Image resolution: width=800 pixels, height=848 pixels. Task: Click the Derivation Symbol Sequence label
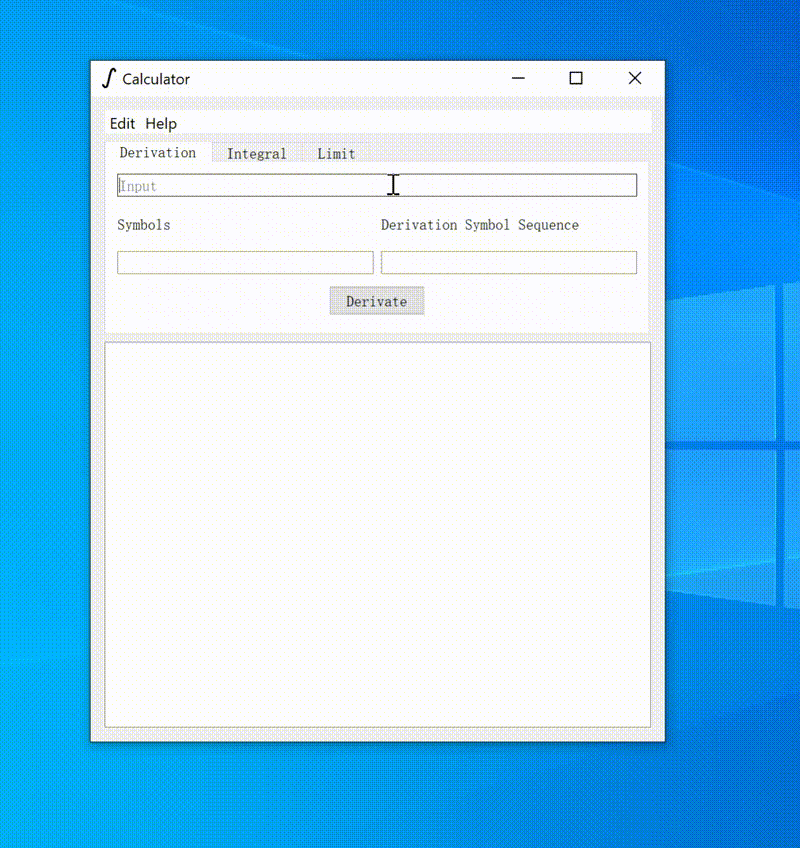[x=480, y=225]
